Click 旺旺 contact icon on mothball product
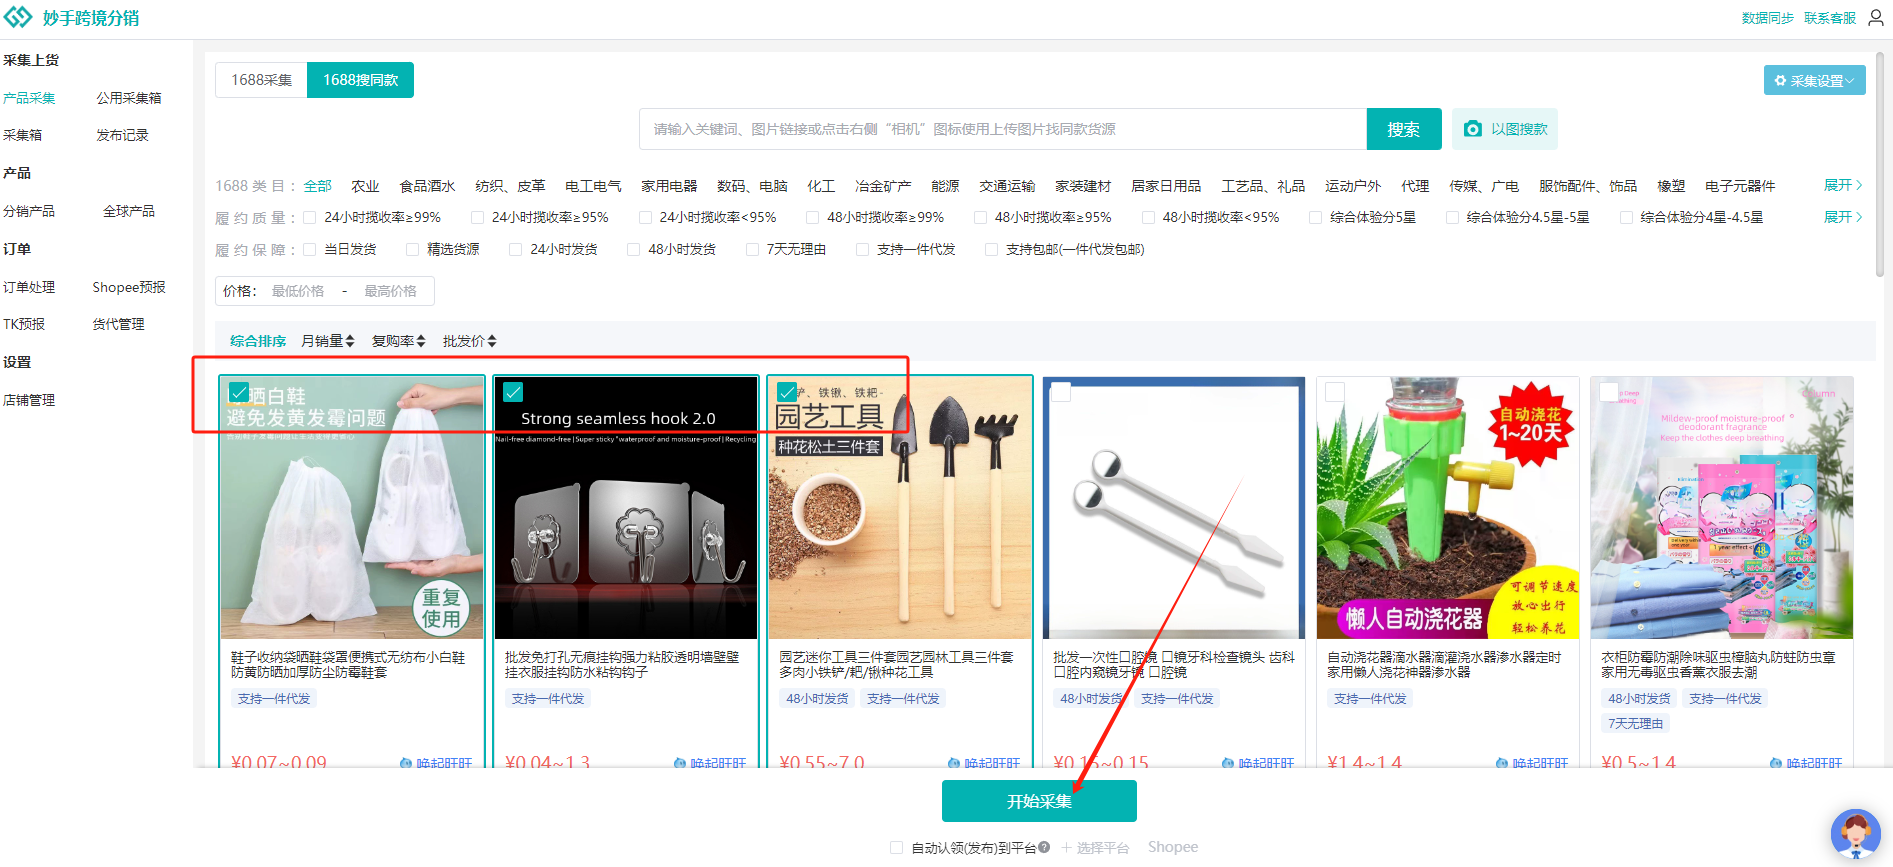Screen dimensions: 1893x867 (1776, 763)
